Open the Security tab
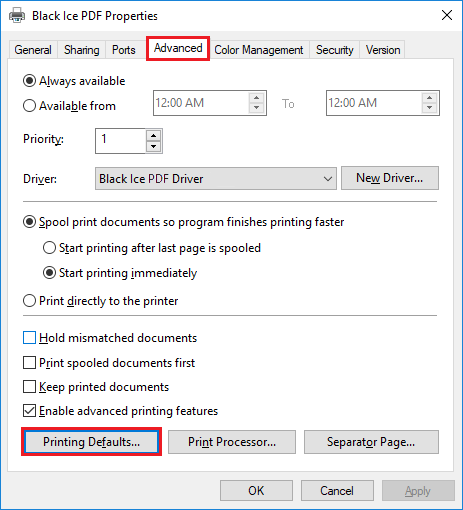 (x=335, y=50)
